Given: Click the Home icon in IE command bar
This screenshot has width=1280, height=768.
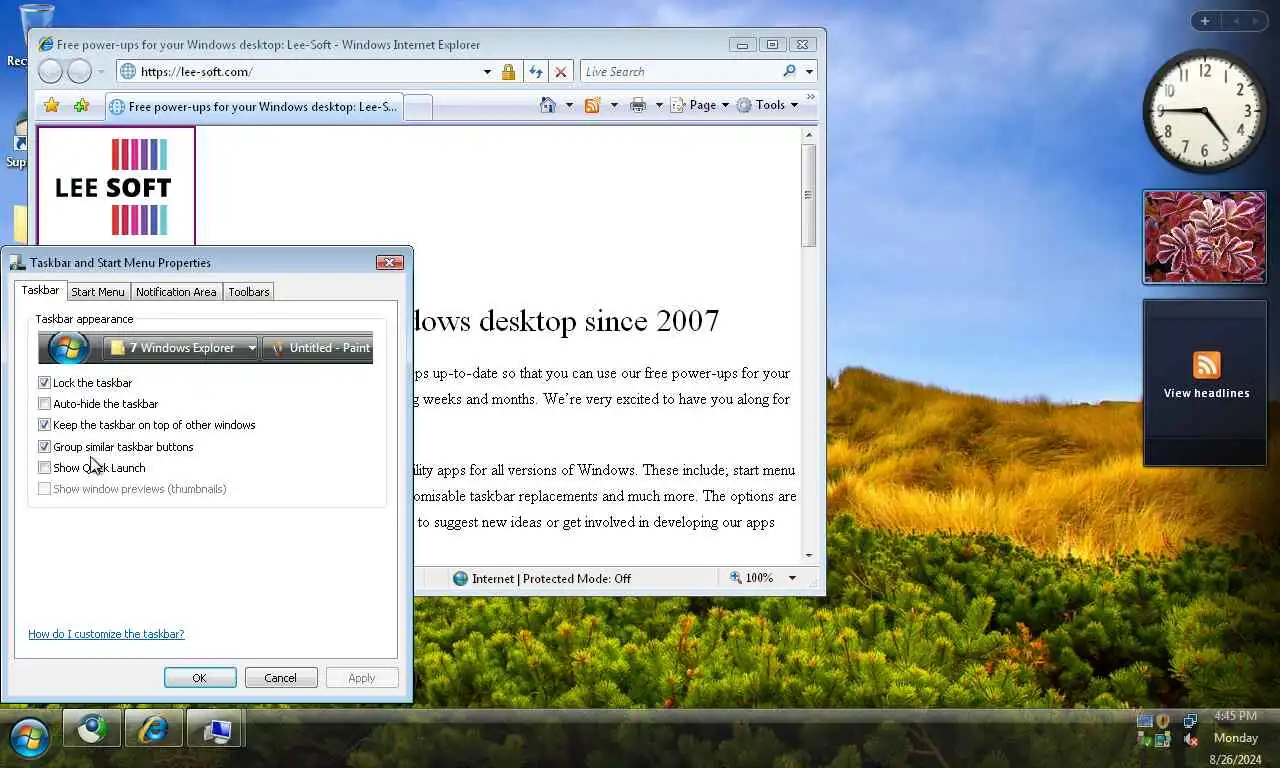Looking at the screenshot, I should [x=547, y=105].
